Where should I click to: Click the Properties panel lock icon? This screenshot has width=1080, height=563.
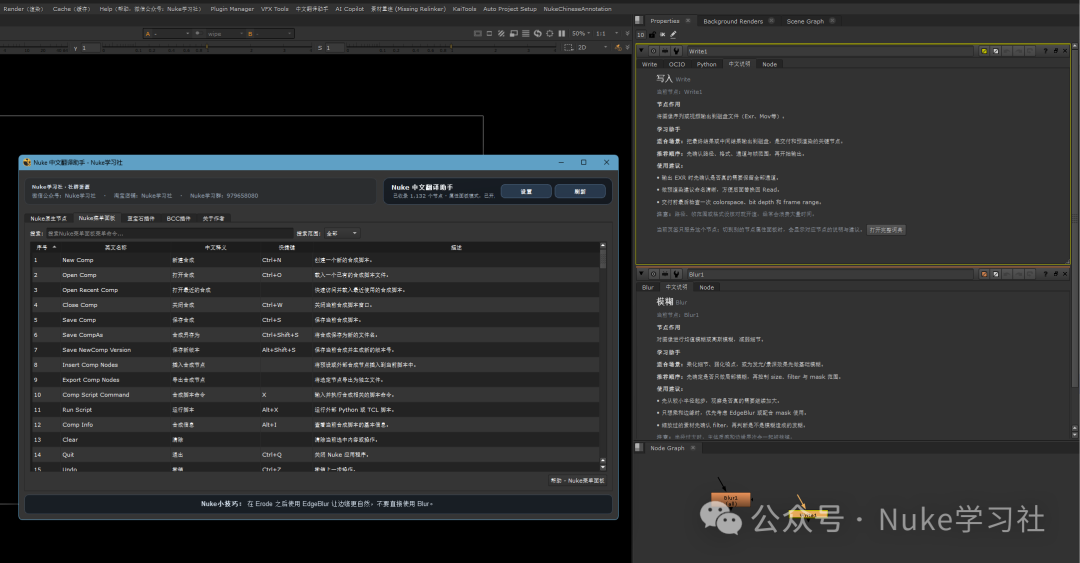coord(652,34)
